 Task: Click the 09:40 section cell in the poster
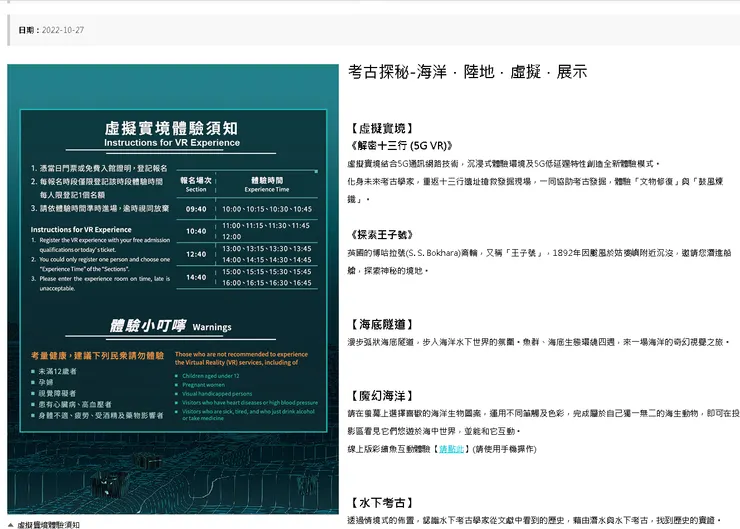196,209
